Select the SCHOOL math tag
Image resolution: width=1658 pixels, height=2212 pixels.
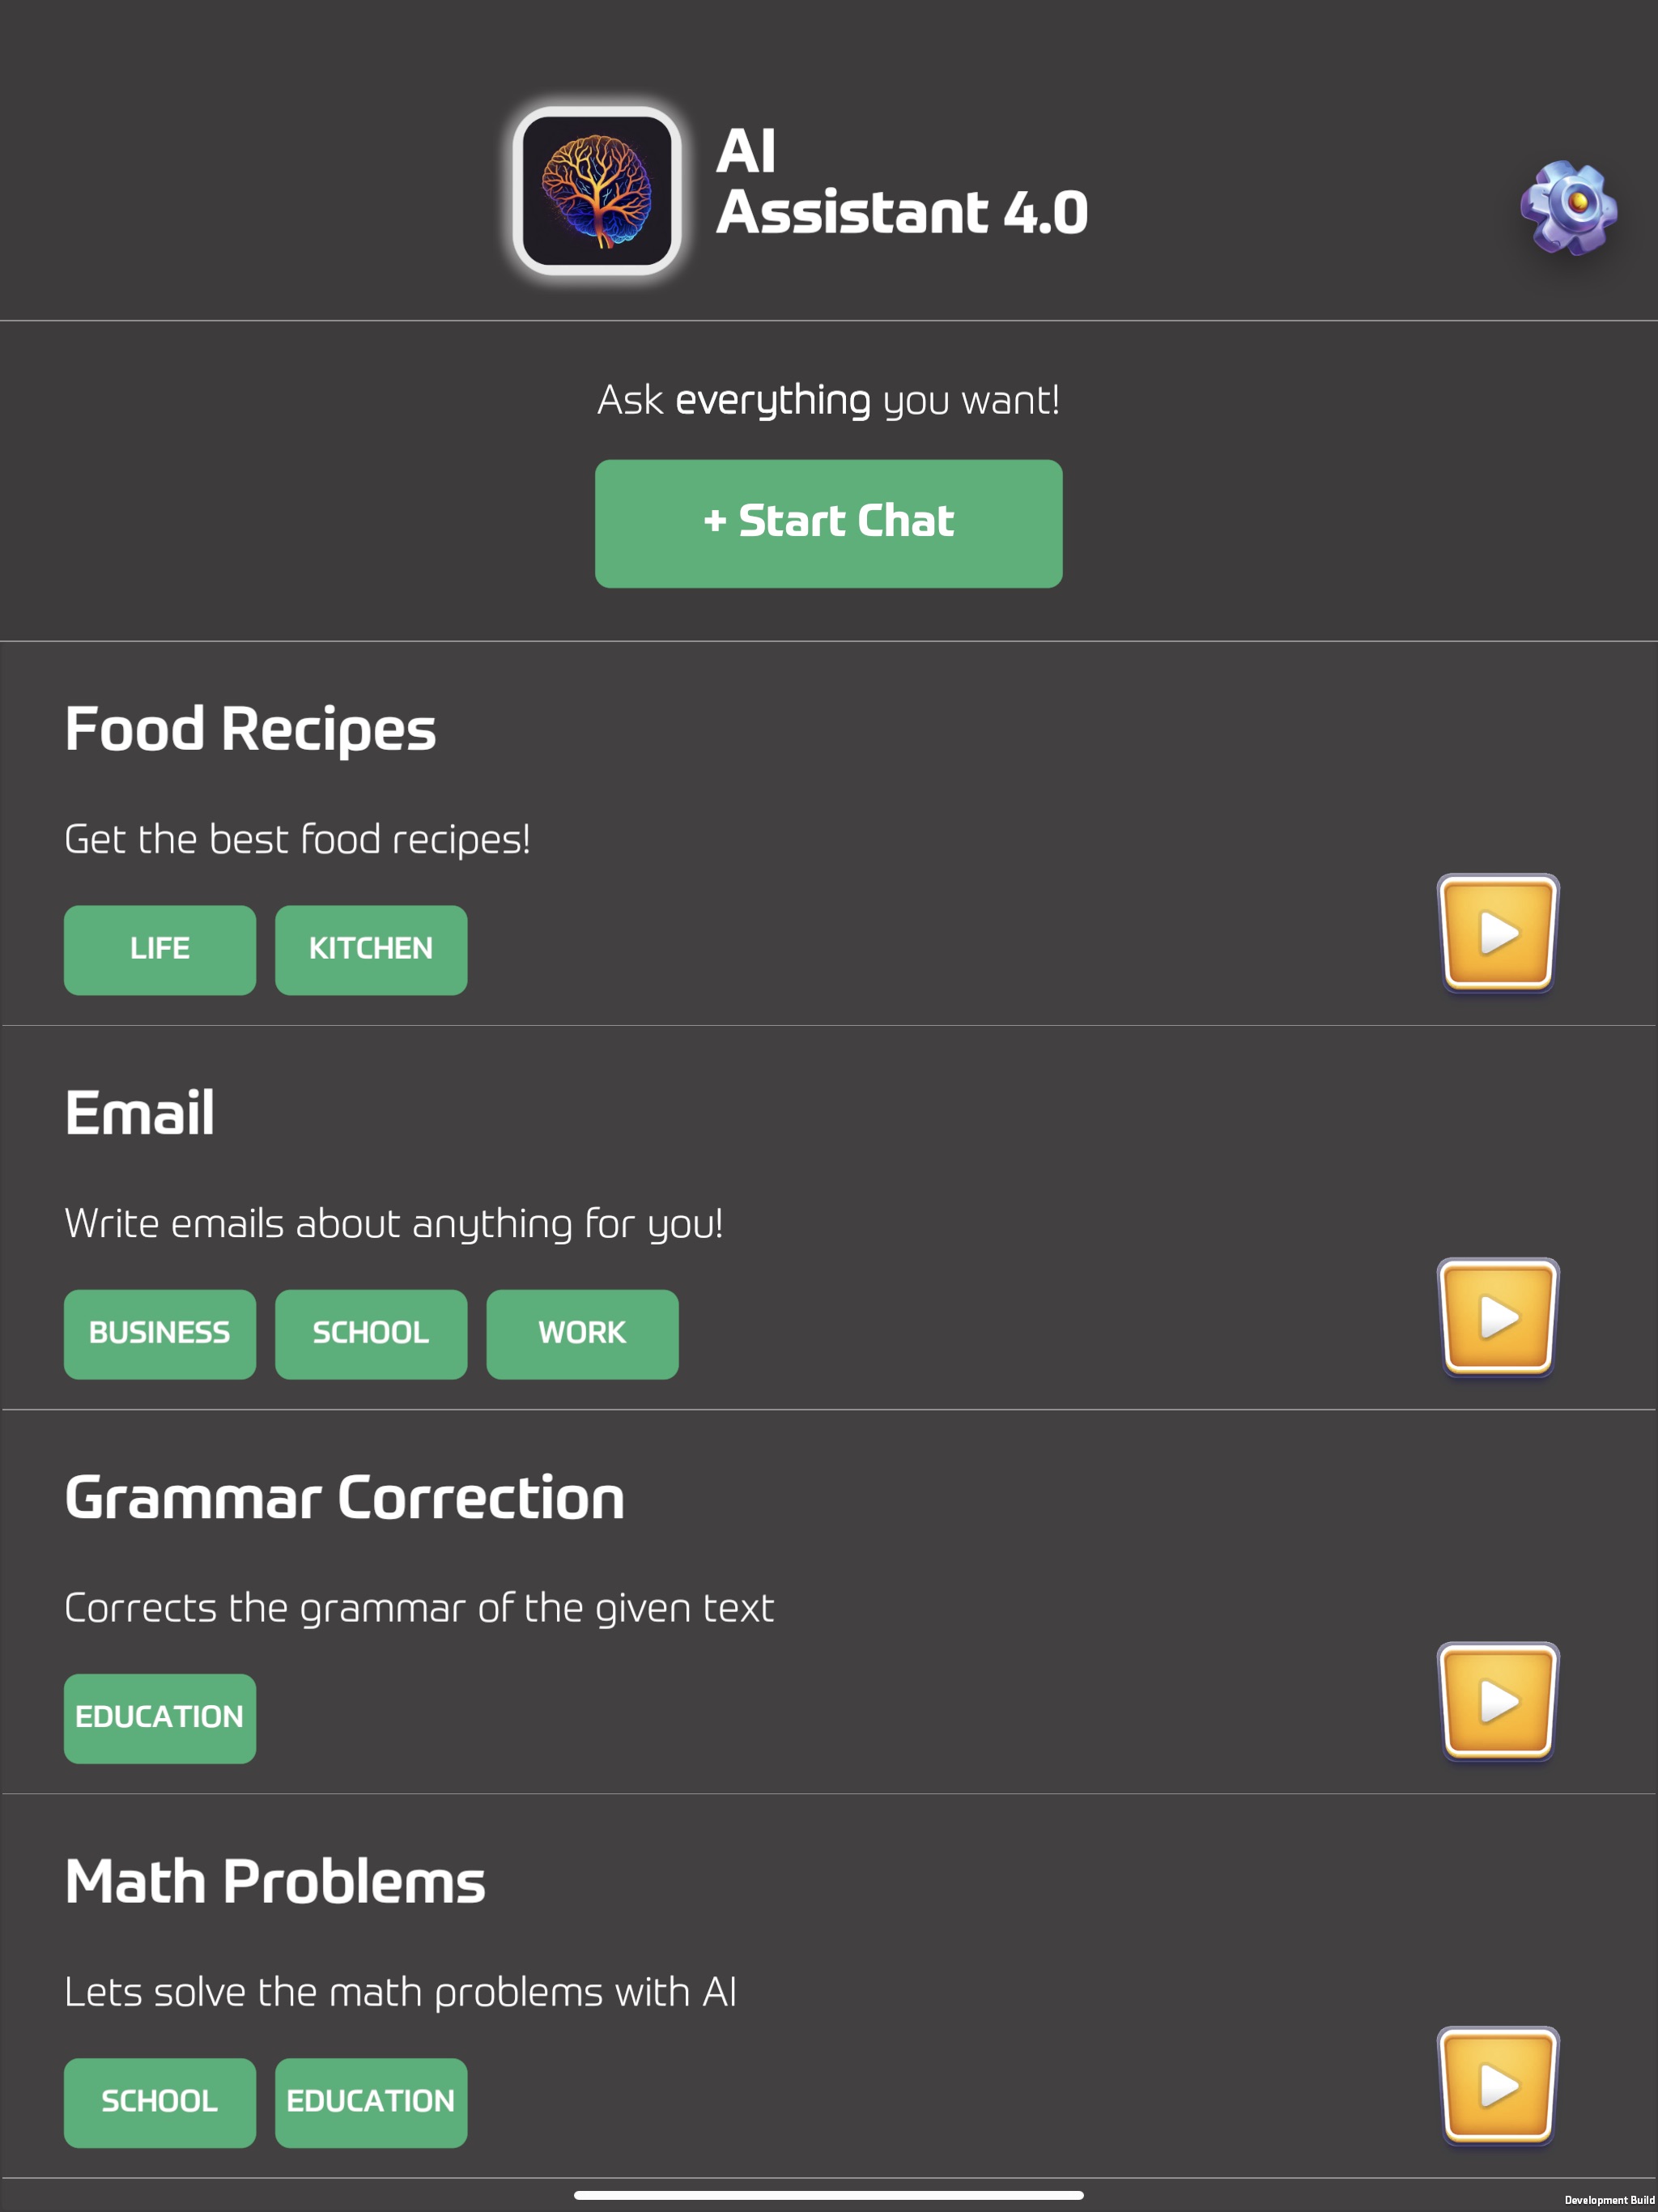[159, 2100]
